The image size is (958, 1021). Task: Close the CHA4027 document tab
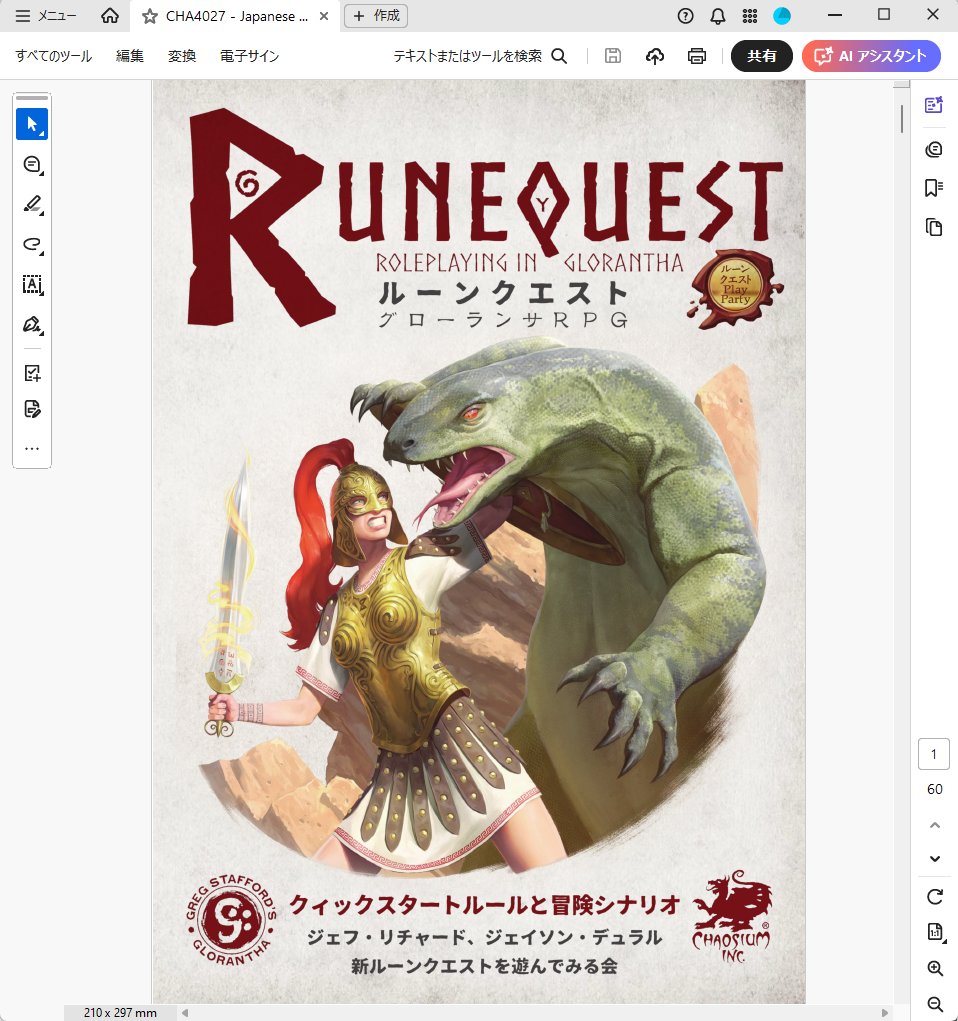[324, 16]
